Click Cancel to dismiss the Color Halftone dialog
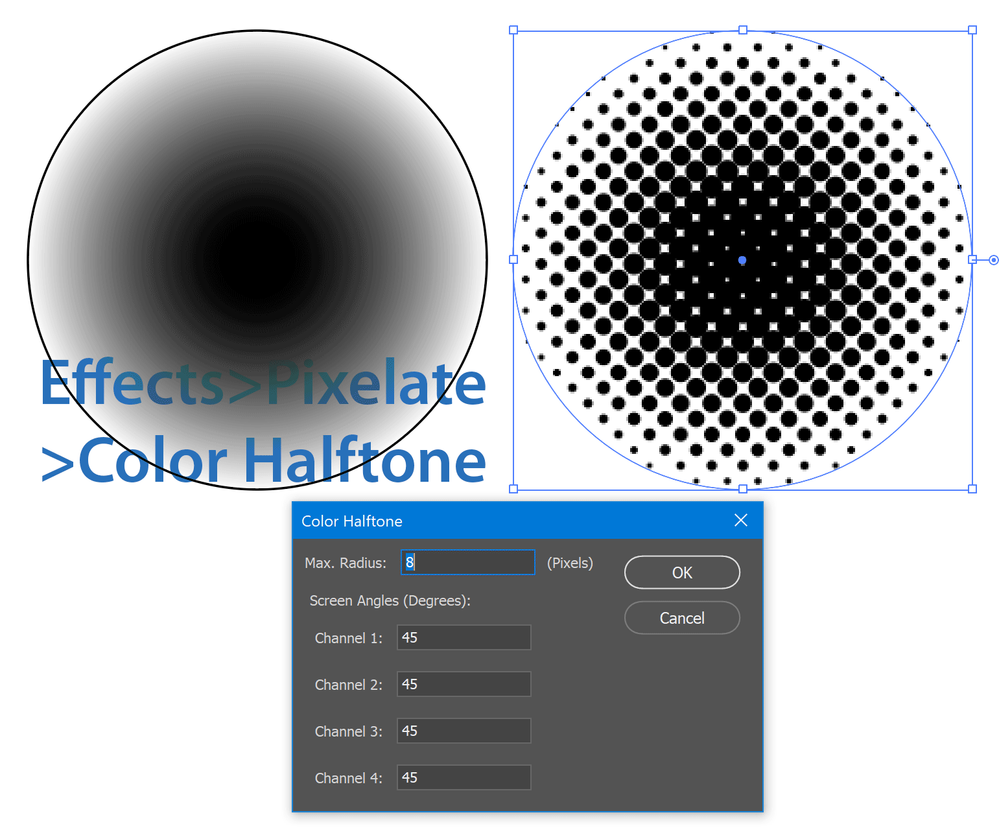The width and height of the screenshot is (999, 830). coord(682,618)
